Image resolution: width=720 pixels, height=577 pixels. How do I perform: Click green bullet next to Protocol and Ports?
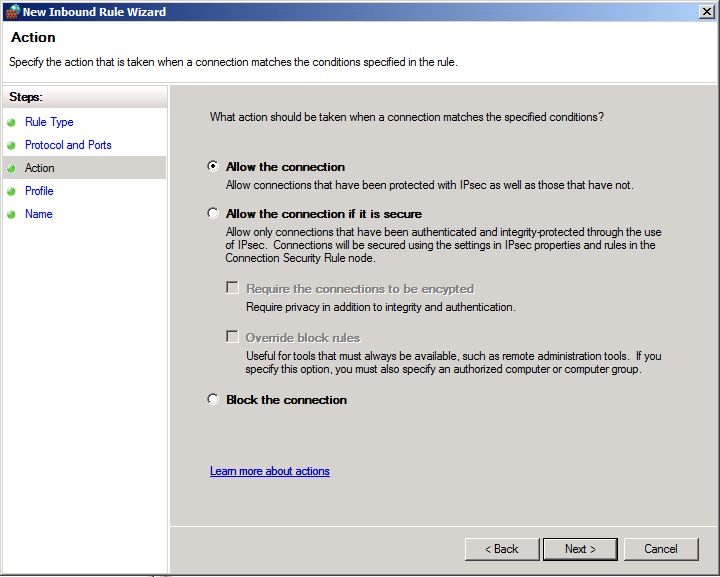coord(12,145)
